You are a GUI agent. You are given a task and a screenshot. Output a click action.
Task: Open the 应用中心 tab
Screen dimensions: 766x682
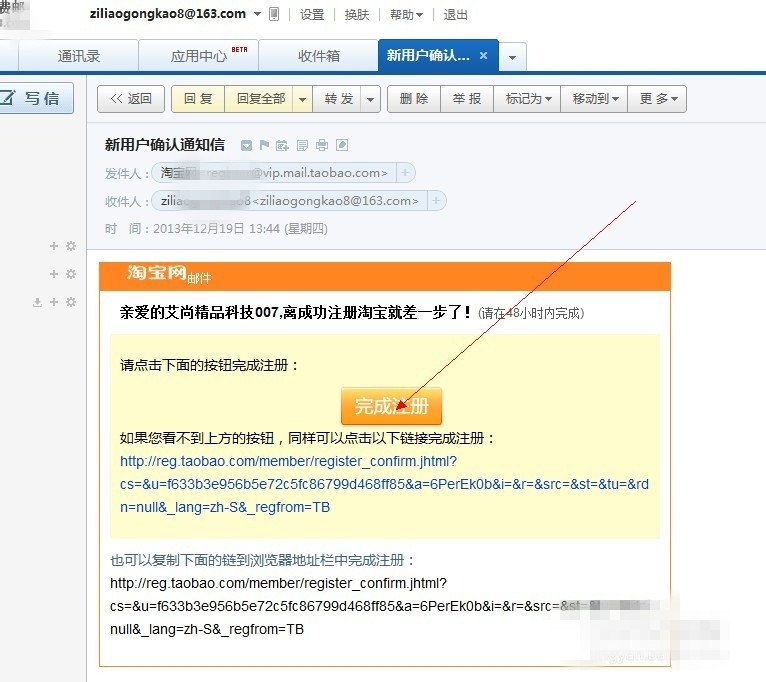pos(199,56)
